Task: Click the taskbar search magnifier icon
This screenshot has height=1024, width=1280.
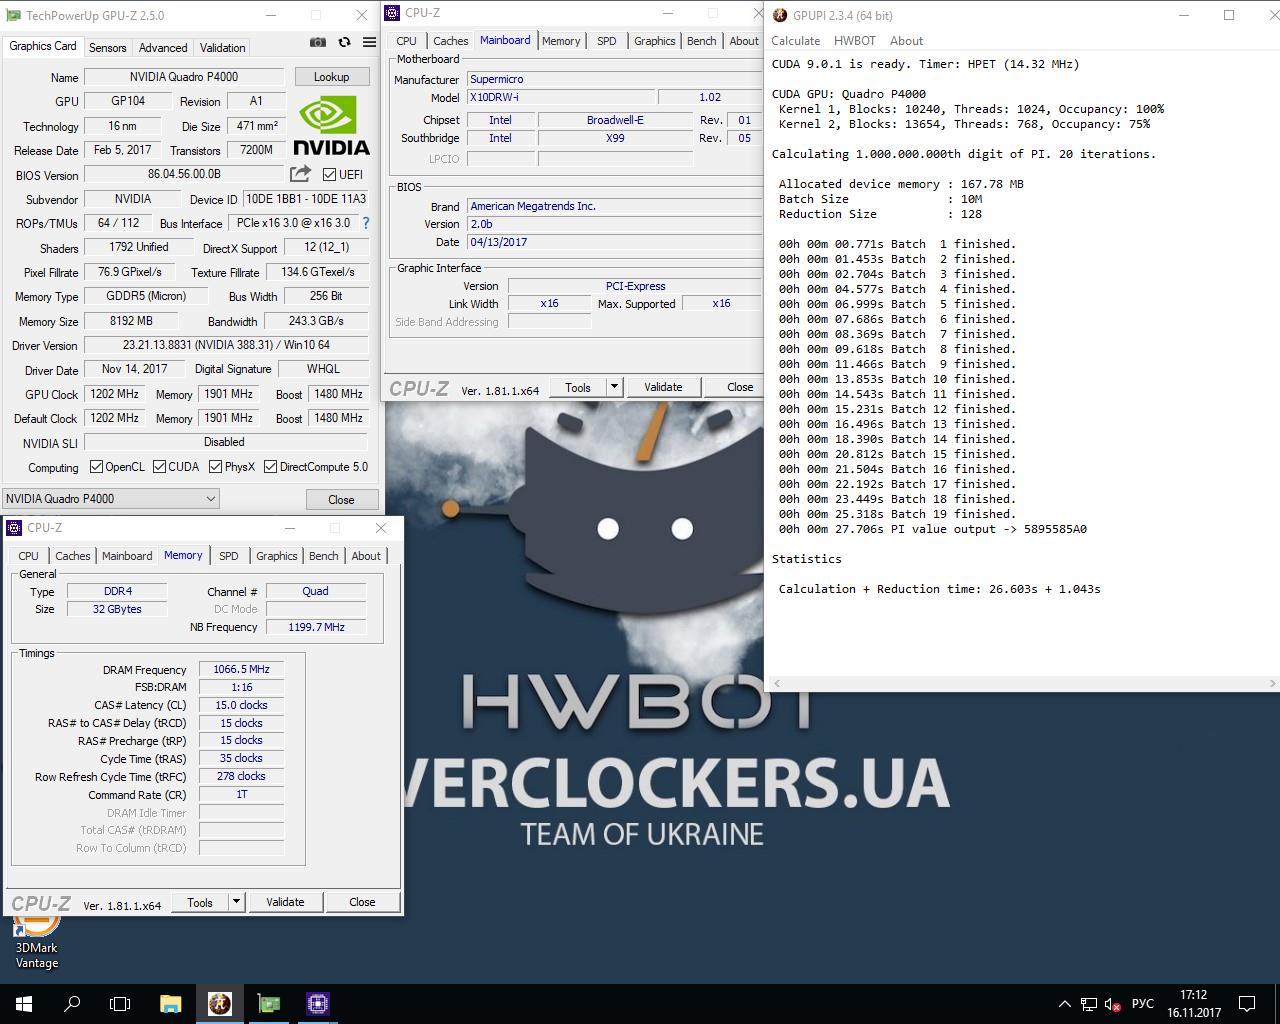Action: click(x=72, y=1003)
